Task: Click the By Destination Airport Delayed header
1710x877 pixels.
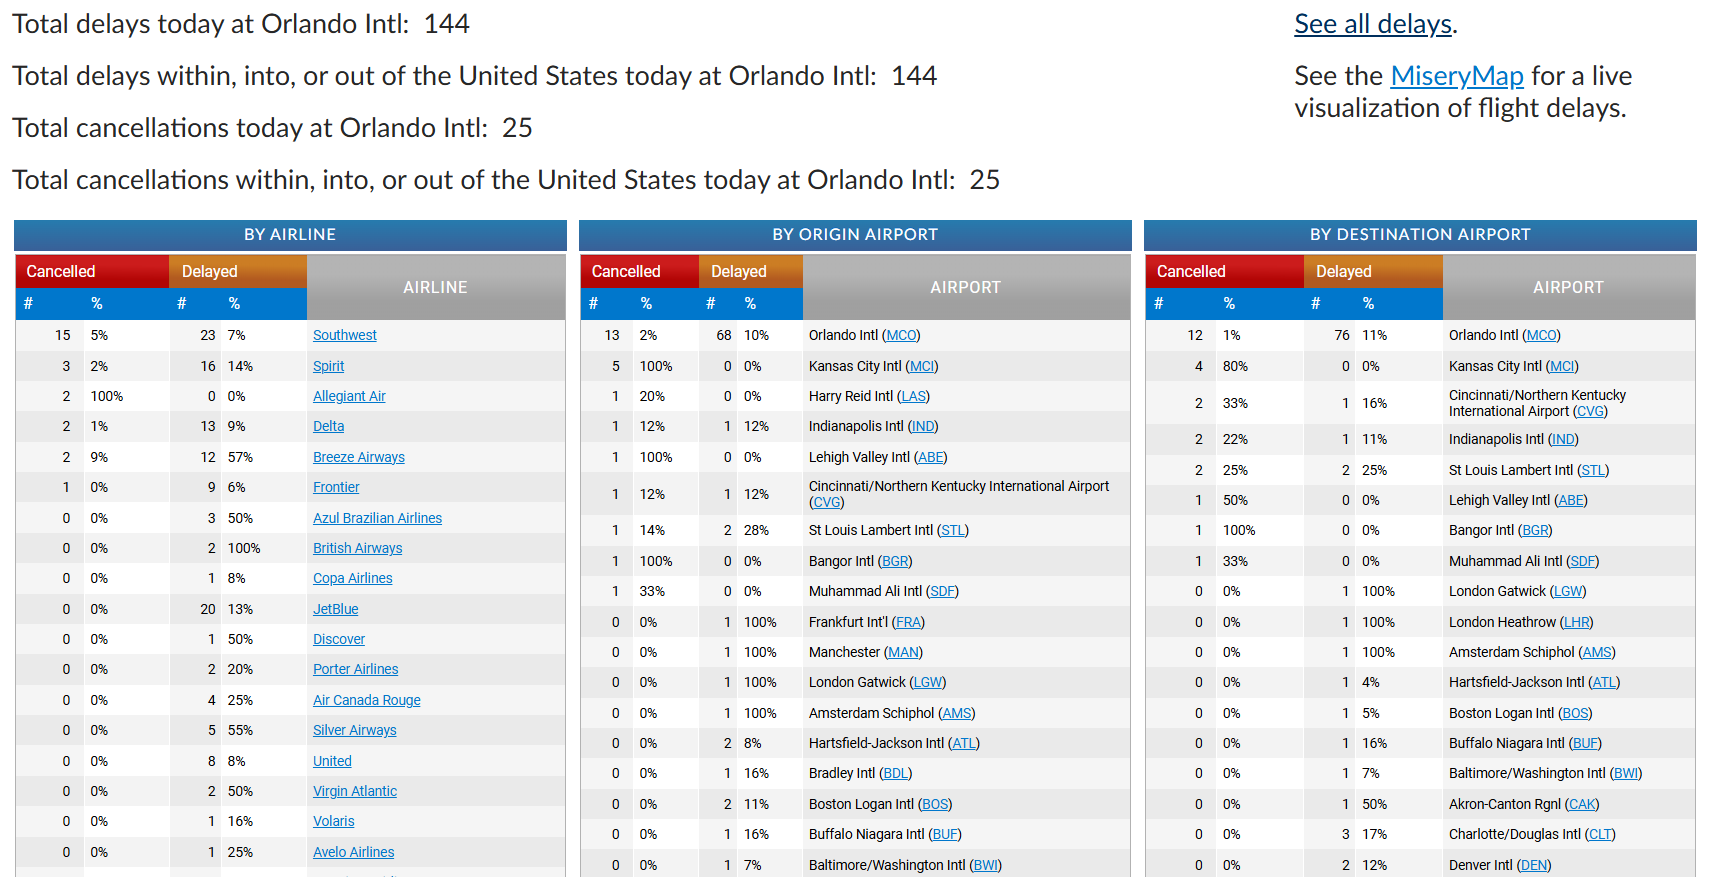Action: (1343, 271)
